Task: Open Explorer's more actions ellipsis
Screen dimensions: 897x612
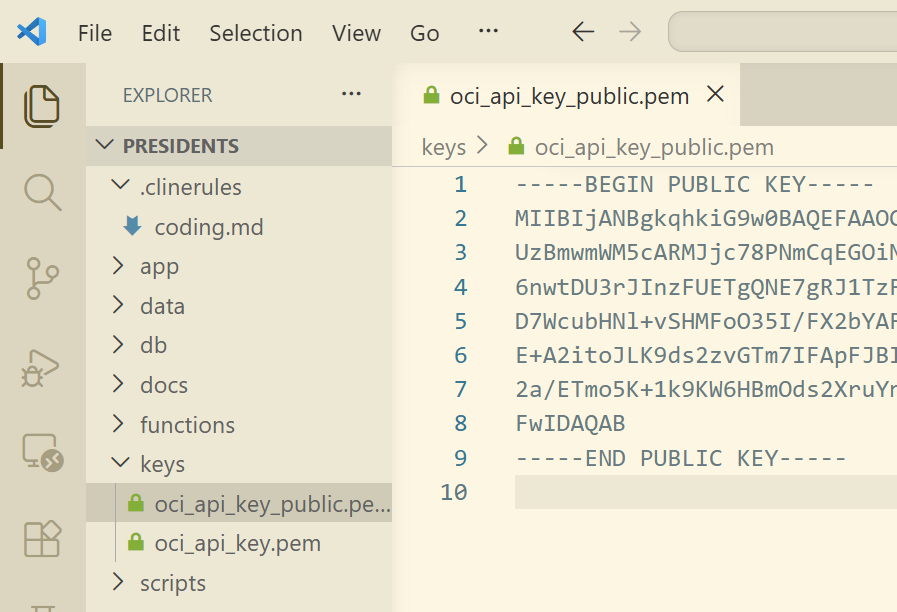Action: coord(351,95)
